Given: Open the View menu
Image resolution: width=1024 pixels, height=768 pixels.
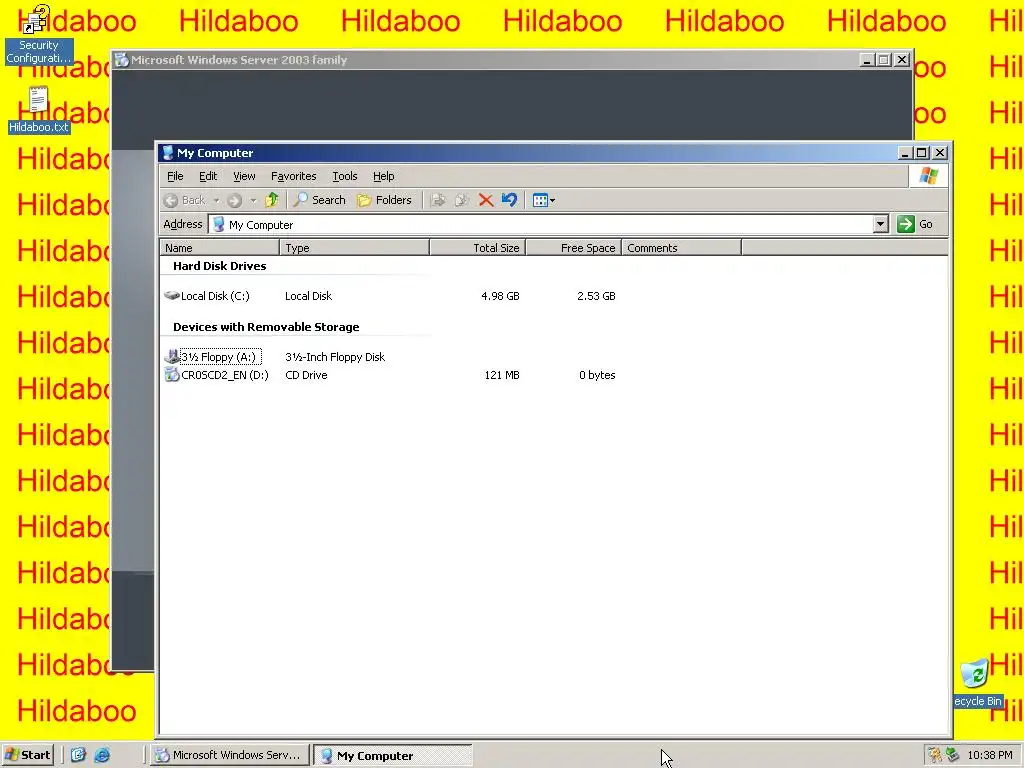Looking at the screenshot, I should coord(244,176).
